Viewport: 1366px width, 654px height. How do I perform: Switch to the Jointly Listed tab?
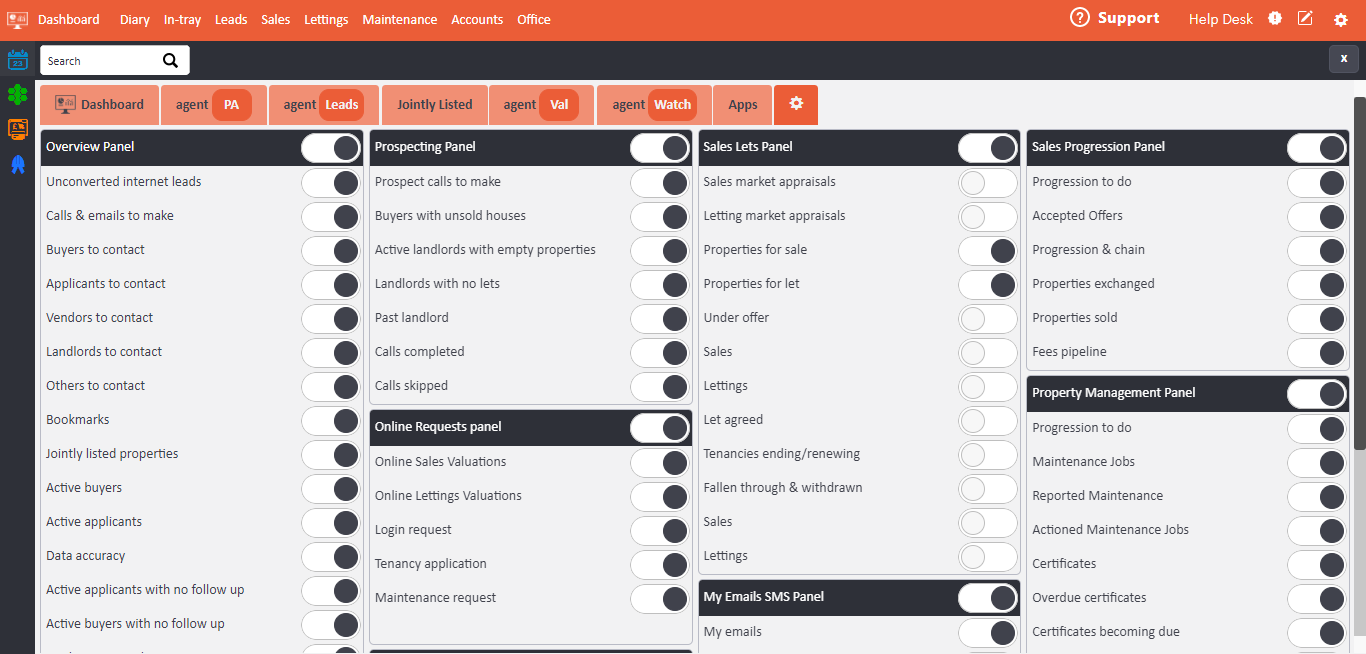434,104
